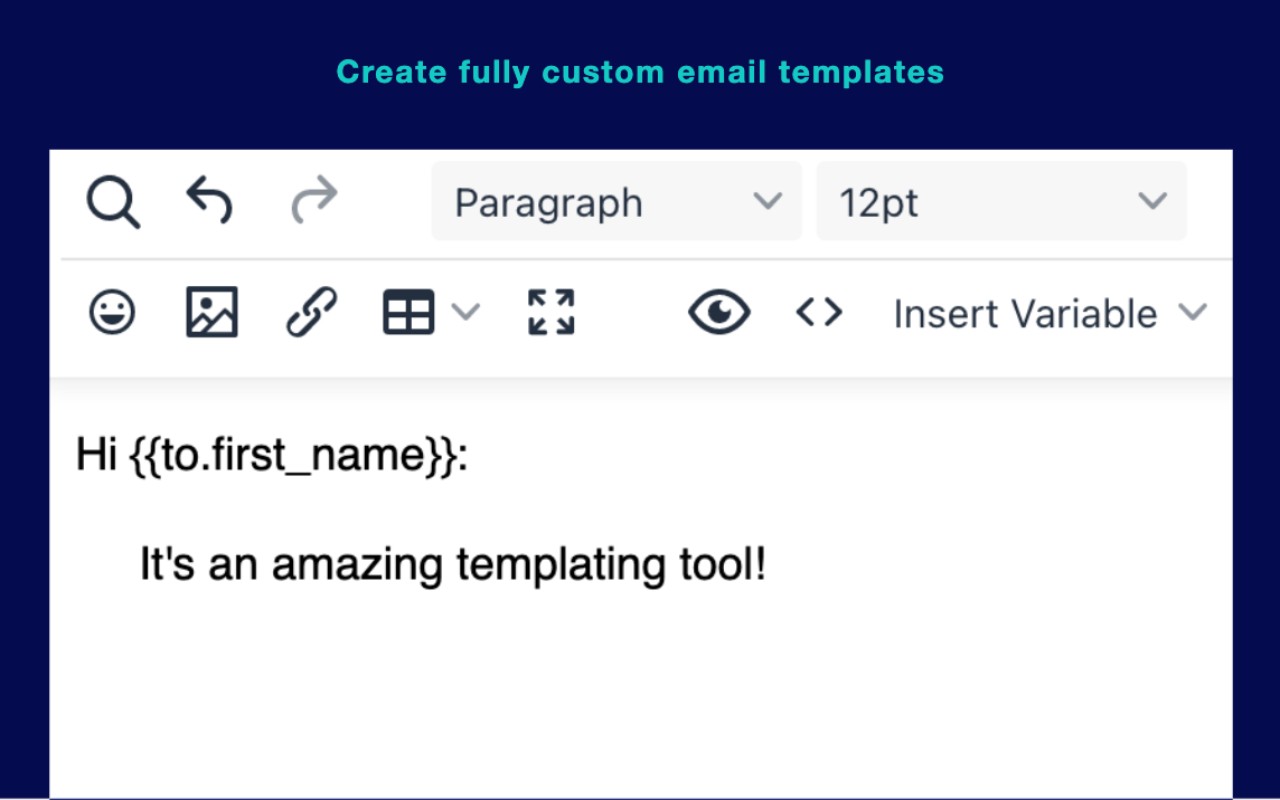Insert a table into the template
The height and width of the screenshot is (800, 1280).
tap(406, 312)
